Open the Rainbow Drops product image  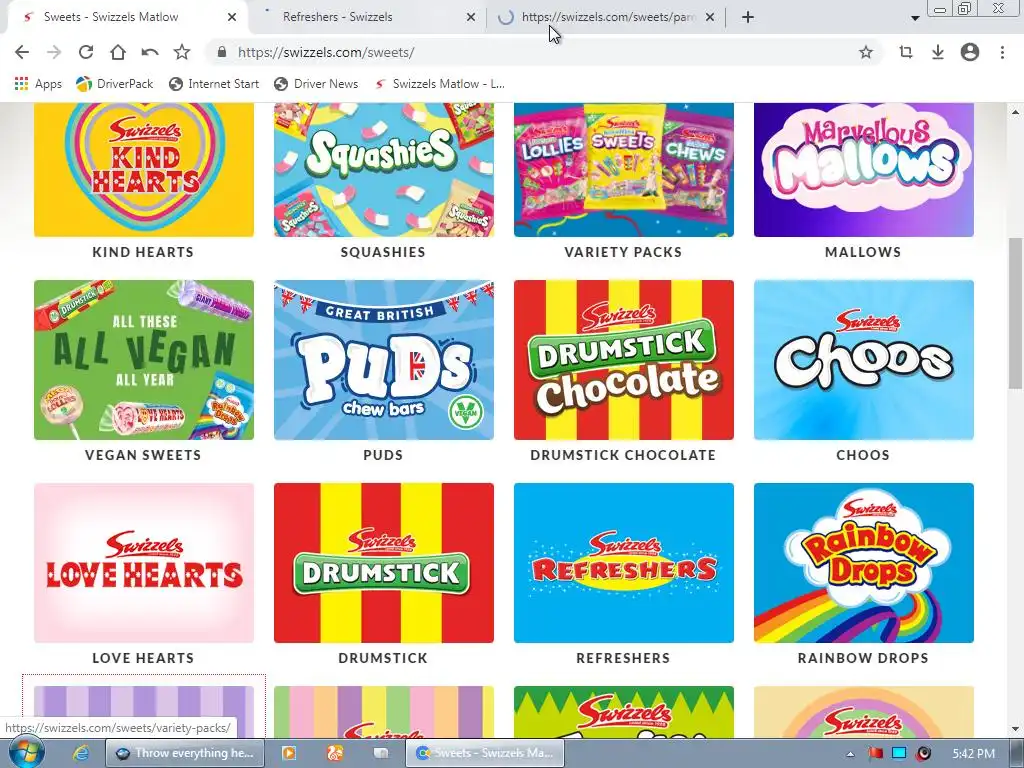863,563
